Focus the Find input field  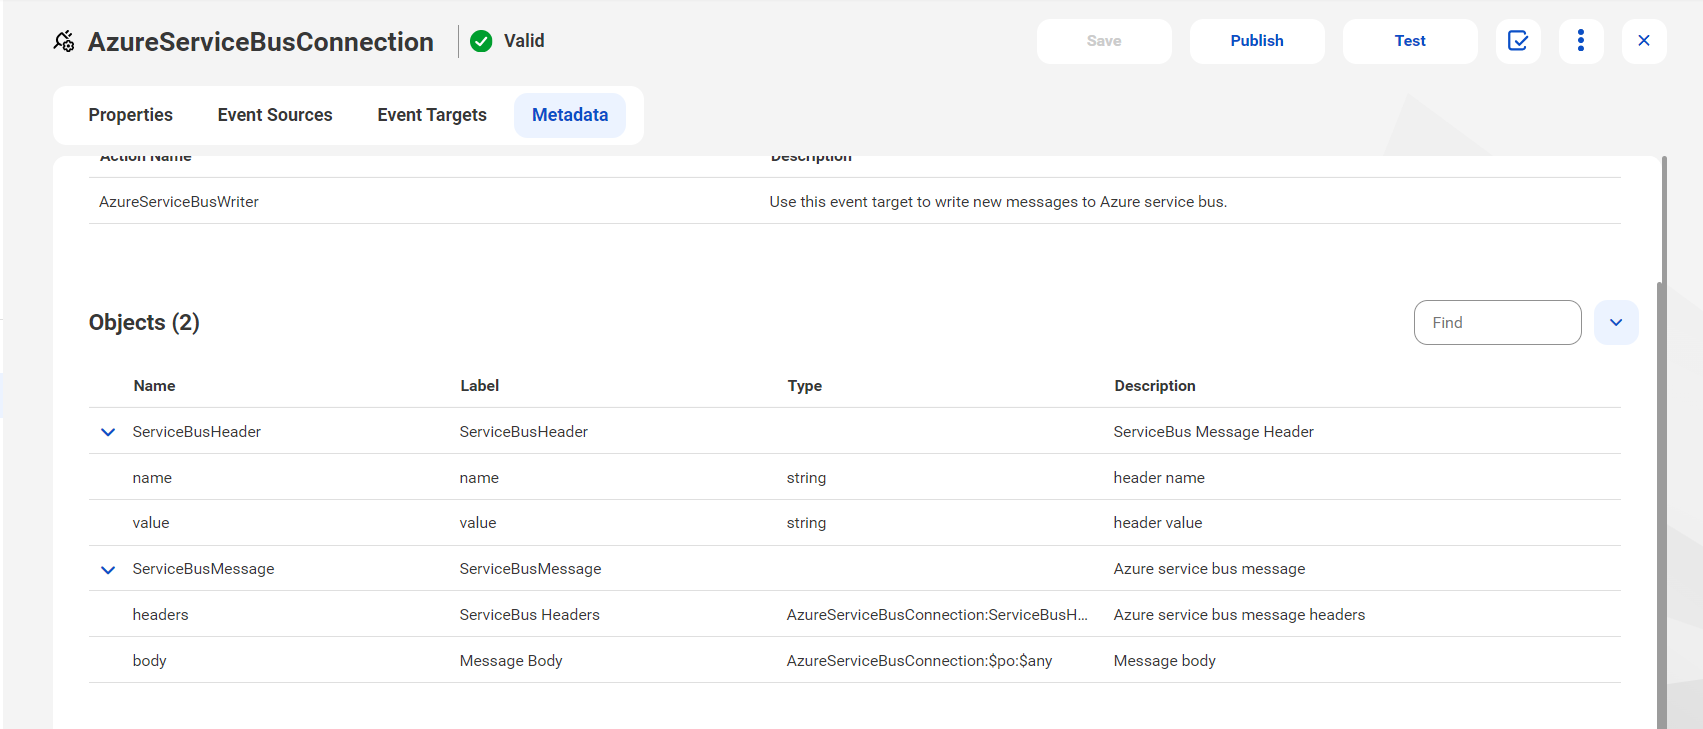[1497, 323]
